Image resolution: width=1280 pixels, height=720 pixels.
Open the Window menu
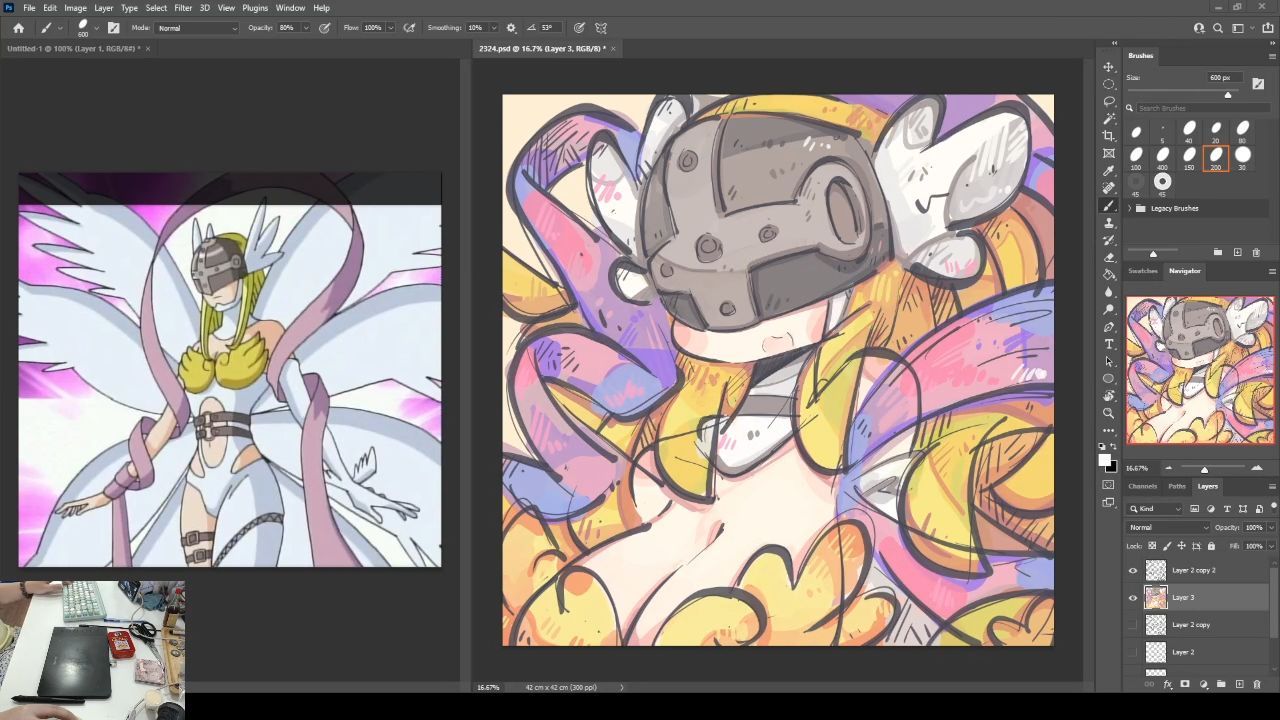pyautogui.click(x=290, y=8)
